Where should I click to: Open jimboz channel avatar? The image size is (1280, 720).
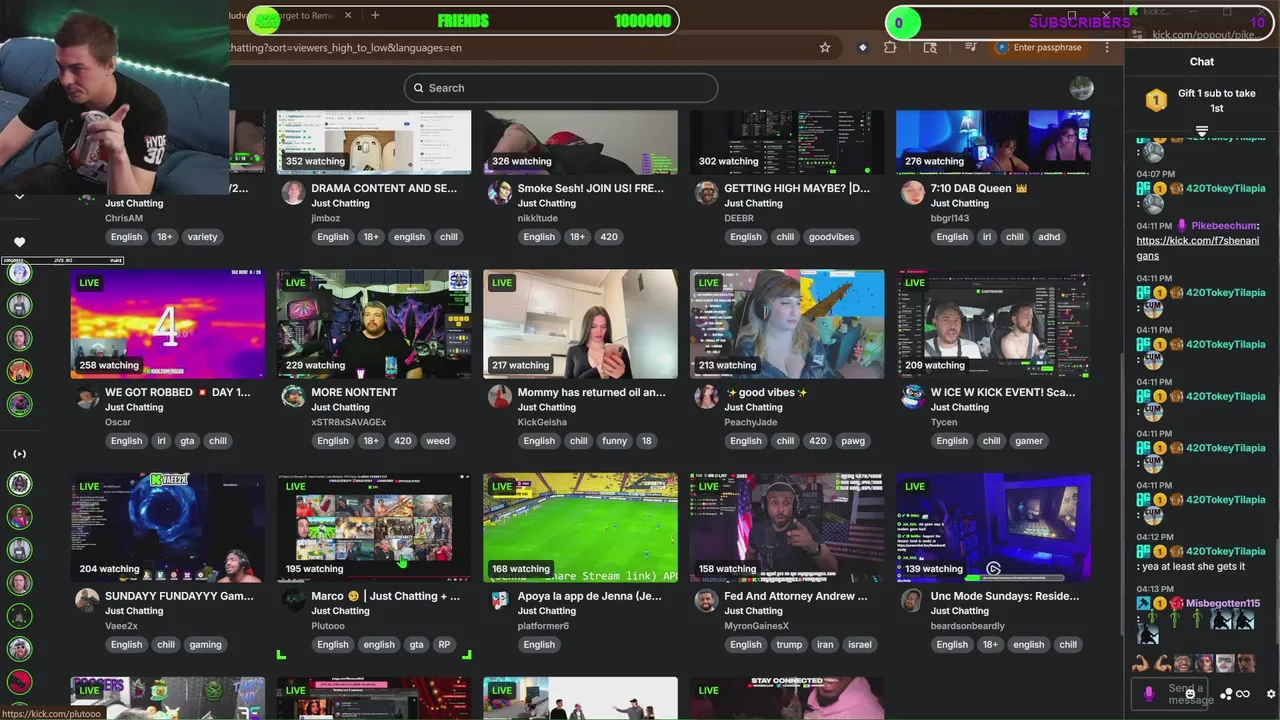tap(293, 193)
